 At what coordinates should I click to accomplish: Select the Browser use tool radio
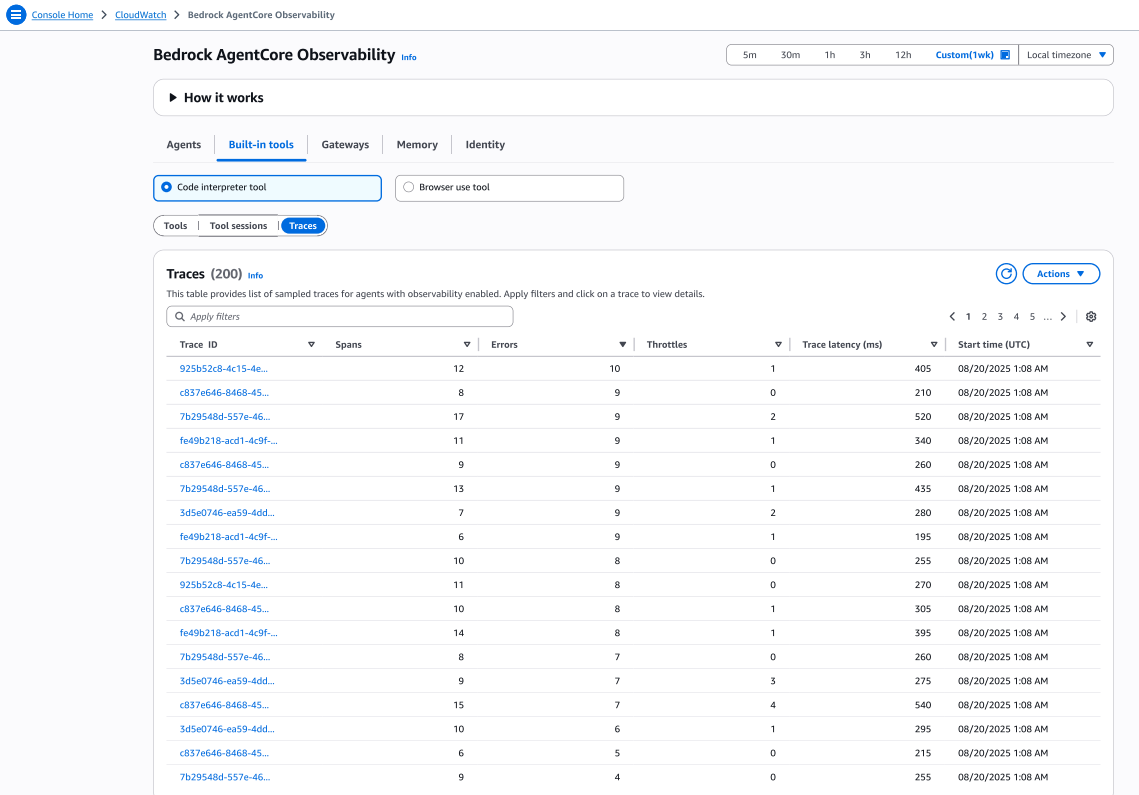pos(408,187)
